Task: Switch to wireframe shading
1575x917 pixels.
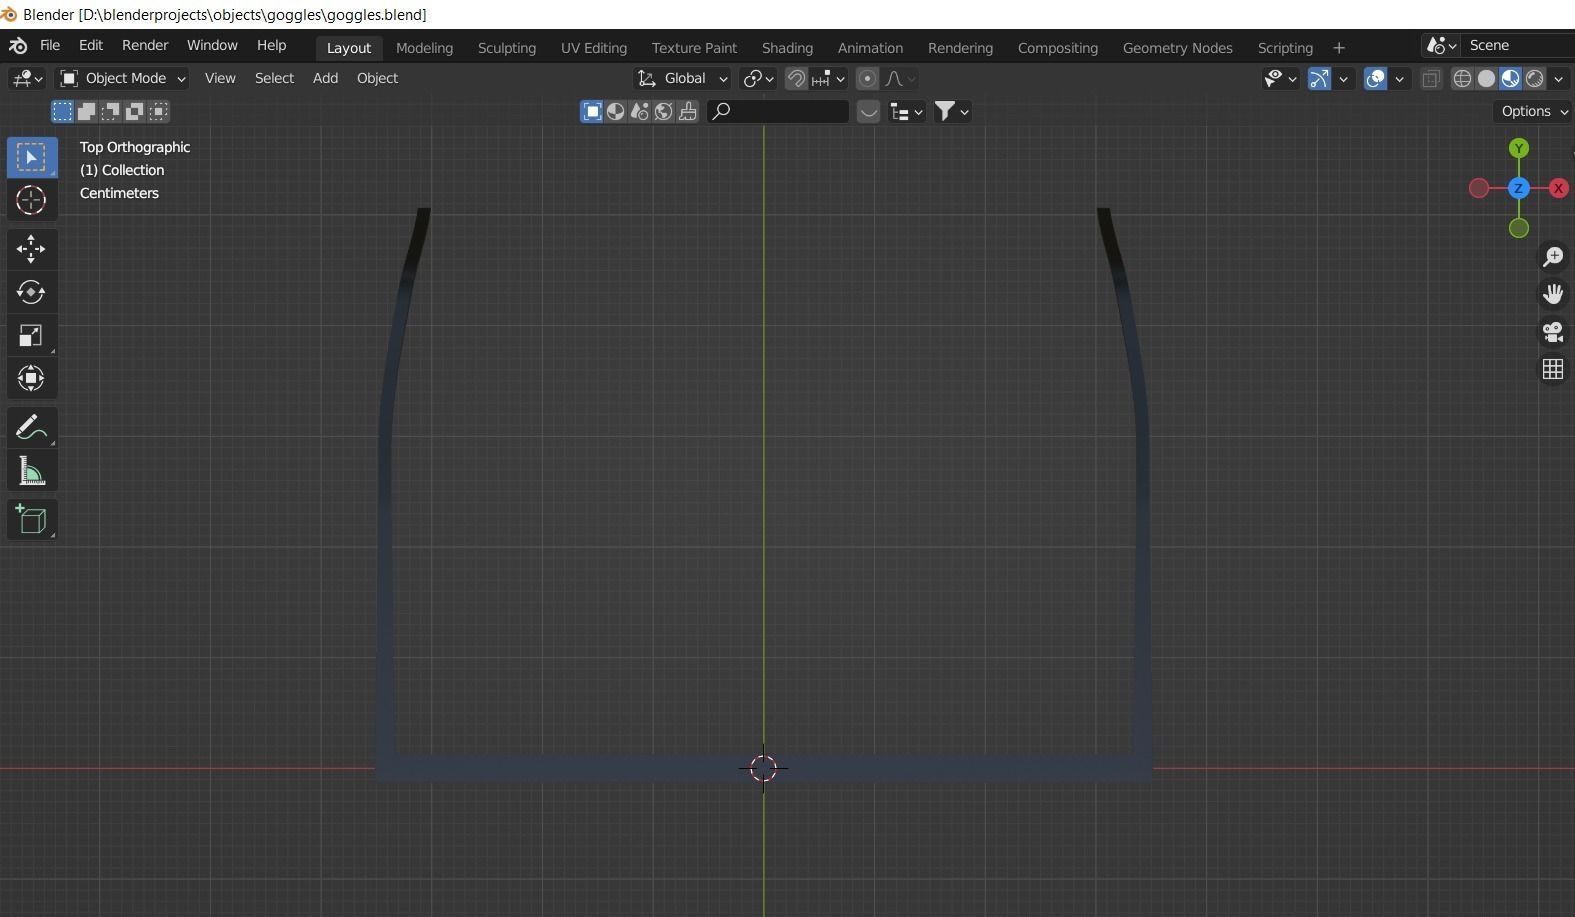Action: pos(1463,78)
